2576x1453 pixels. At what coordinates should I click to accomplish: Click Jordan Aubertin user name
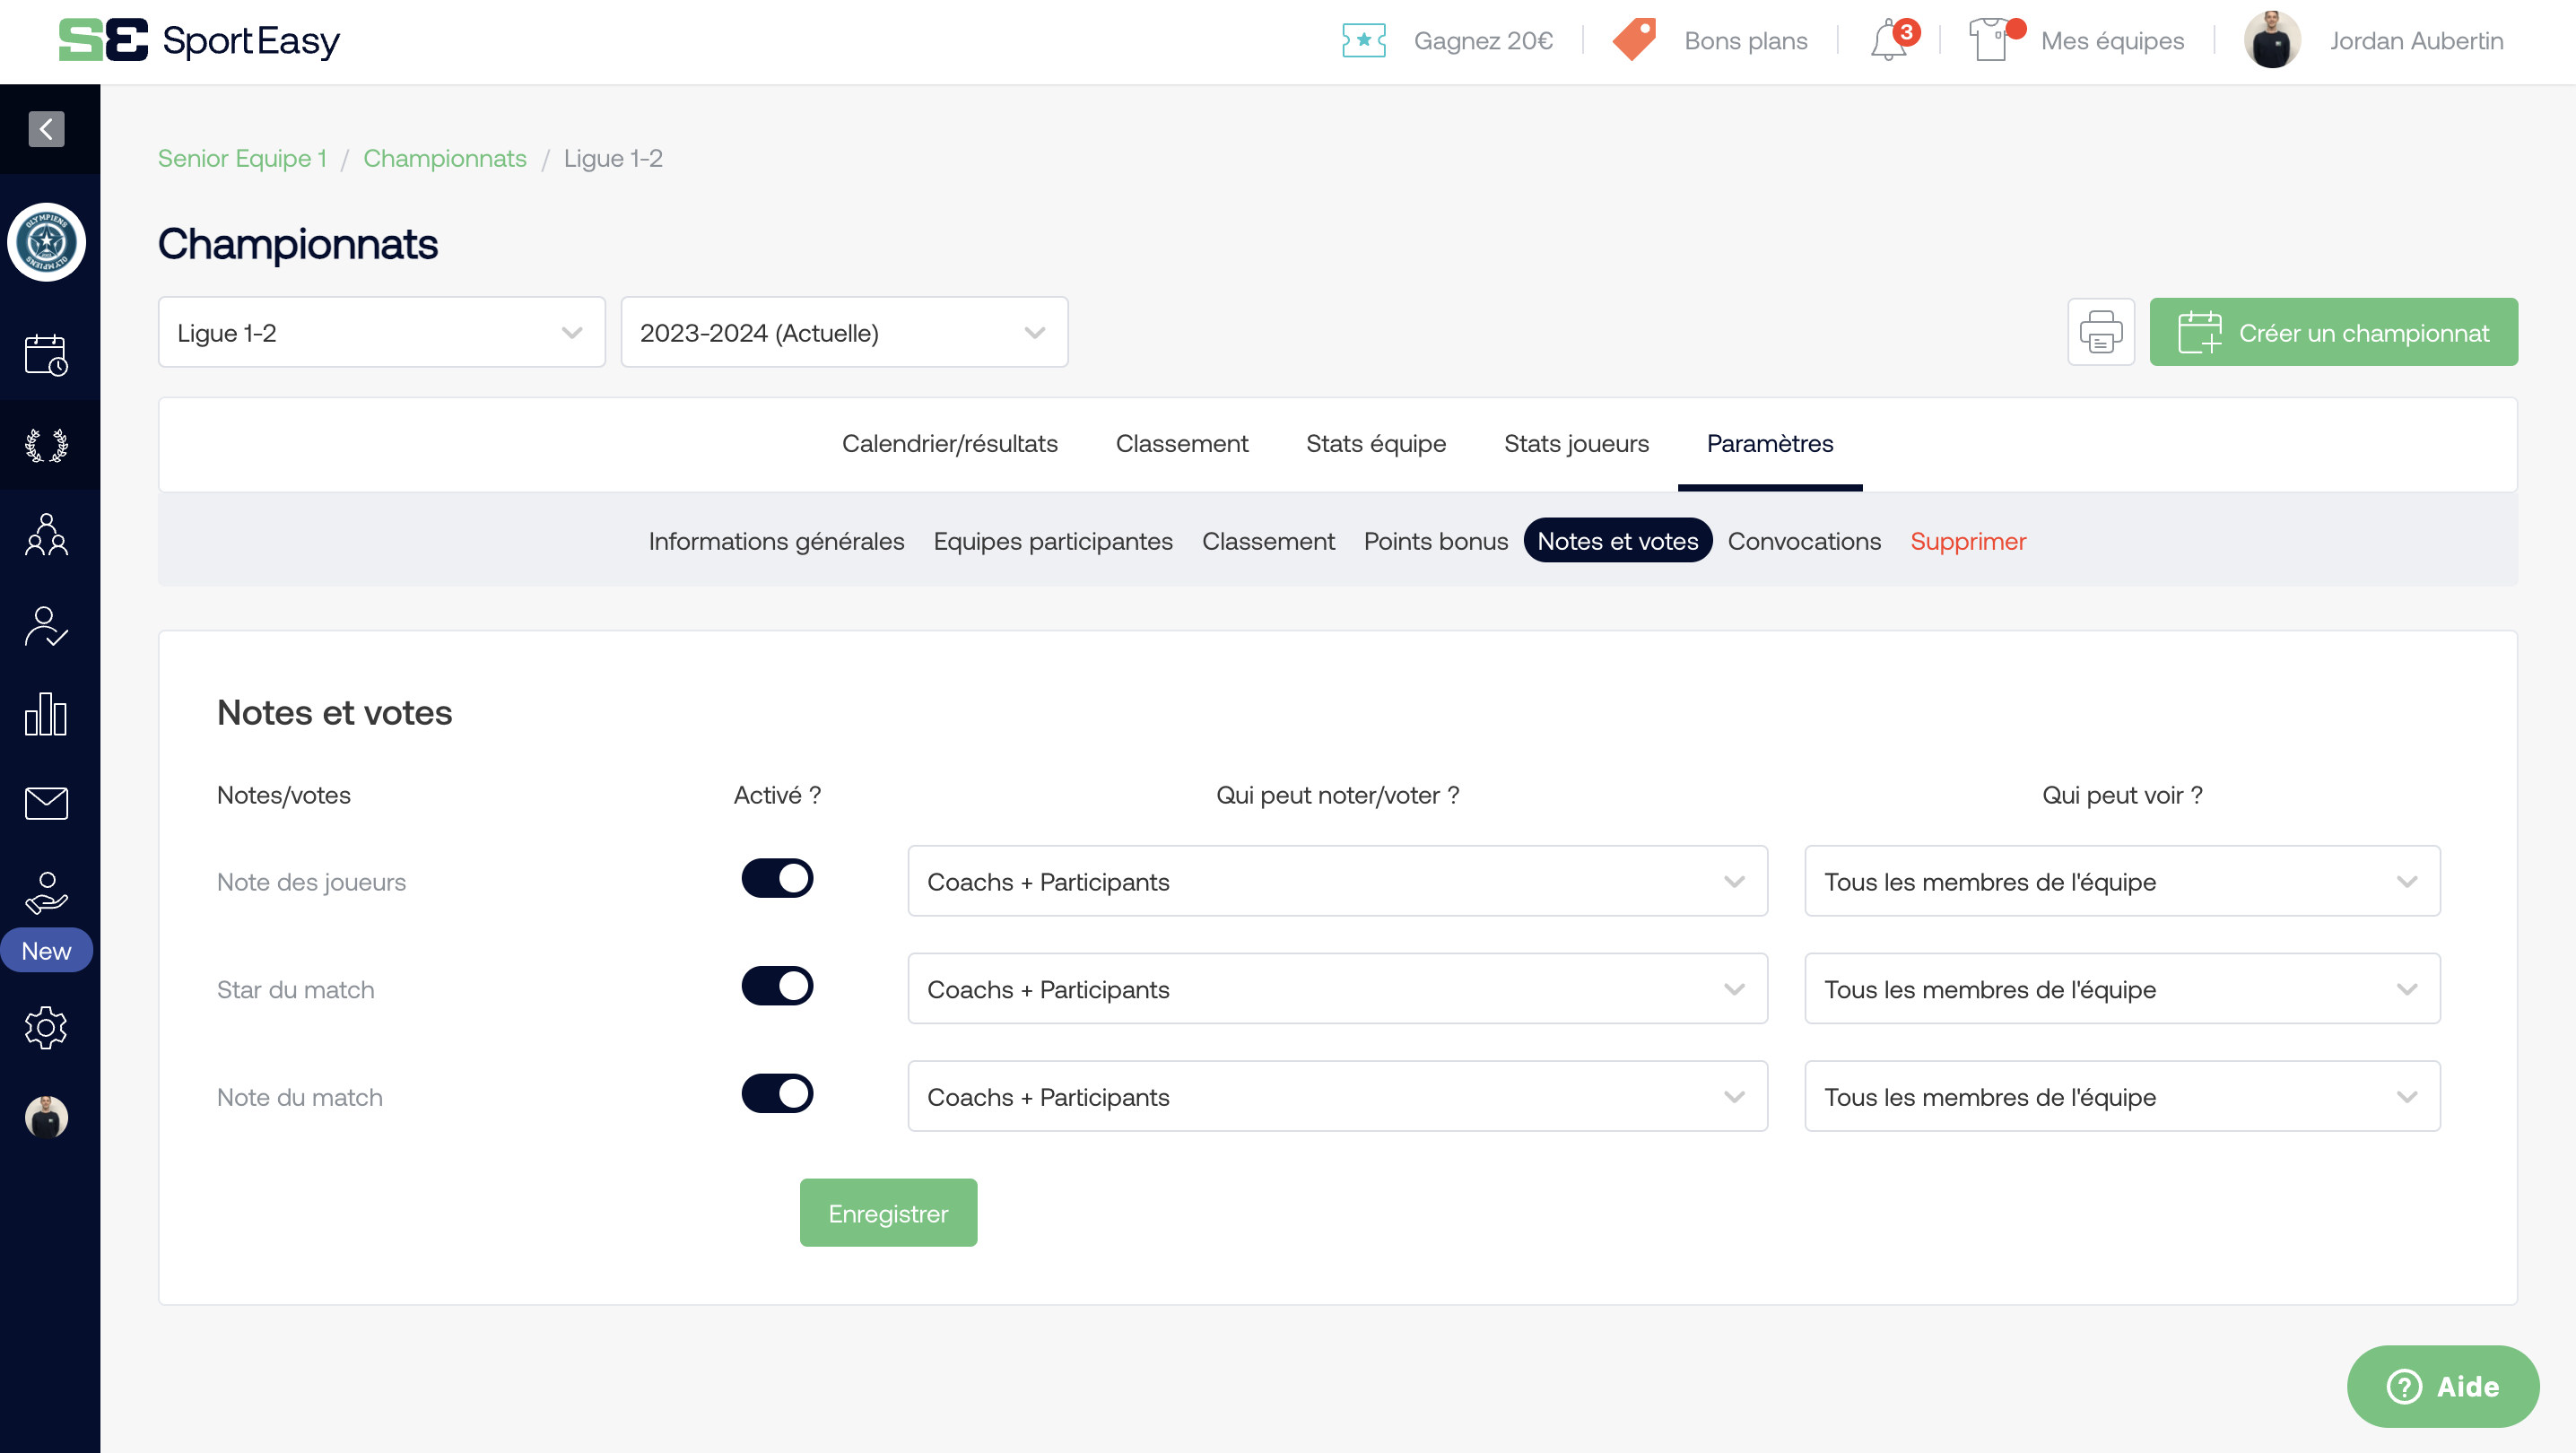(x=2416, y=41)
